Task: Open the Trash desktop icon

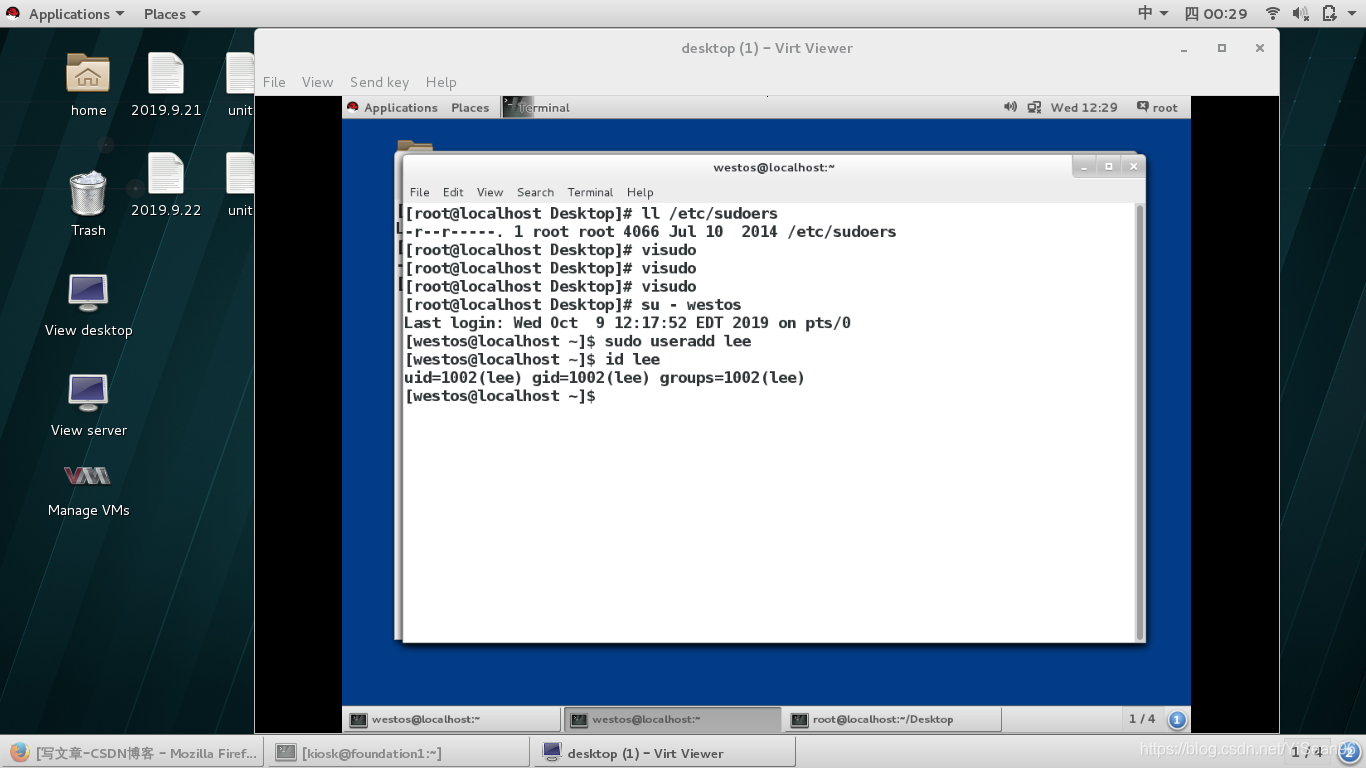Action: [88, 203]
